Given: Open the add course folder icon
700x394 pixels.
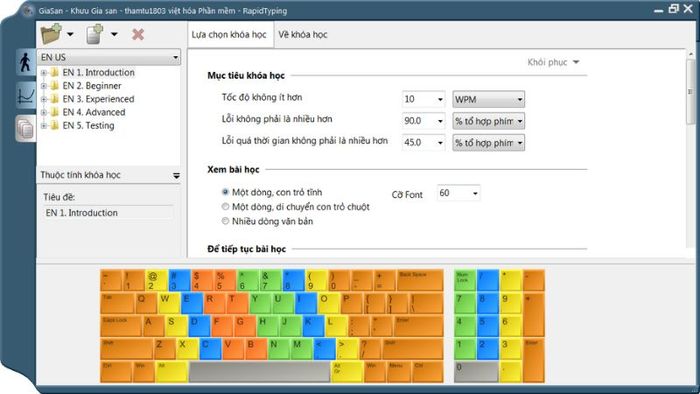Looking at the screenshot, I should point(51,34).
